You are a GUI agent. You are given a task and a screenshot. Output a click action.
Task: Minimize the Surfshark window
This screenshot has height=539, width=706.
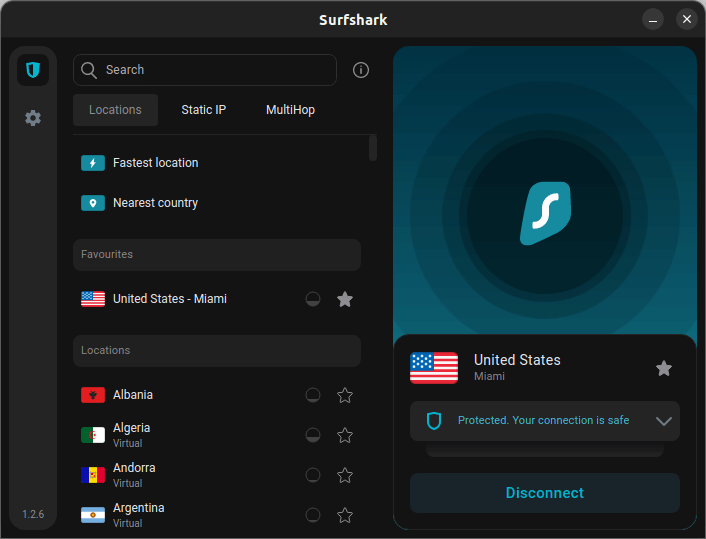[x=652, y=19]
